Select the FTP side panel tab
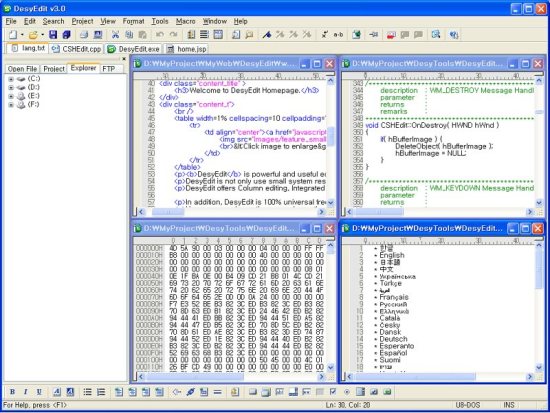550x413 pixels. pos(109,69)
